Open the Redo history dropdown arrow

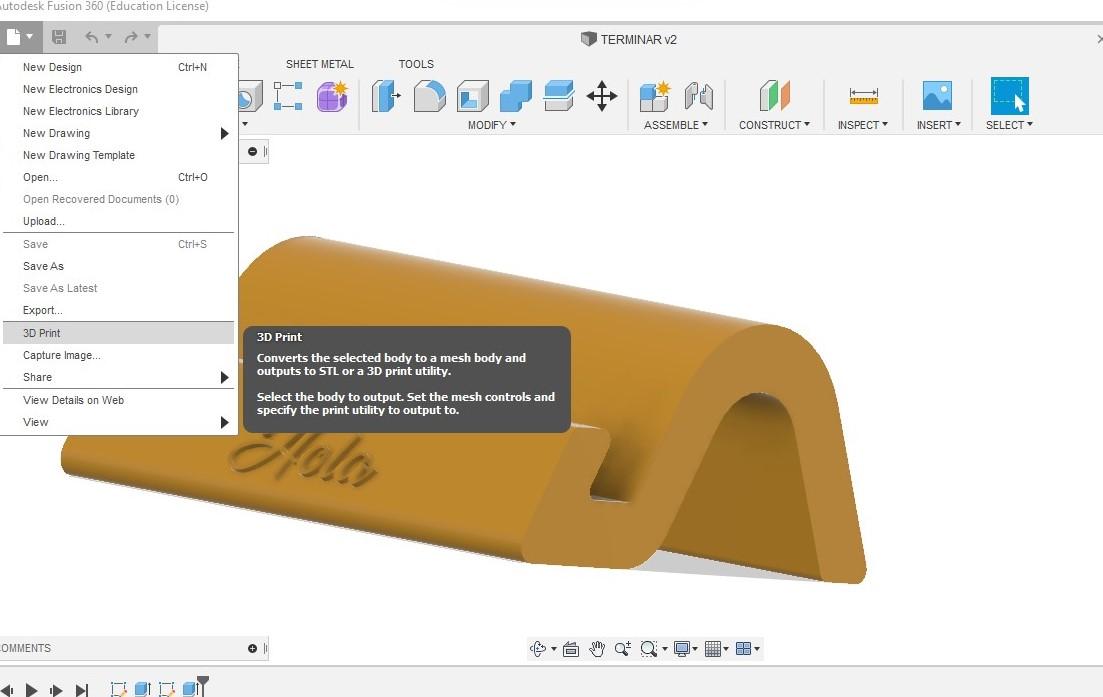[147, 37]
